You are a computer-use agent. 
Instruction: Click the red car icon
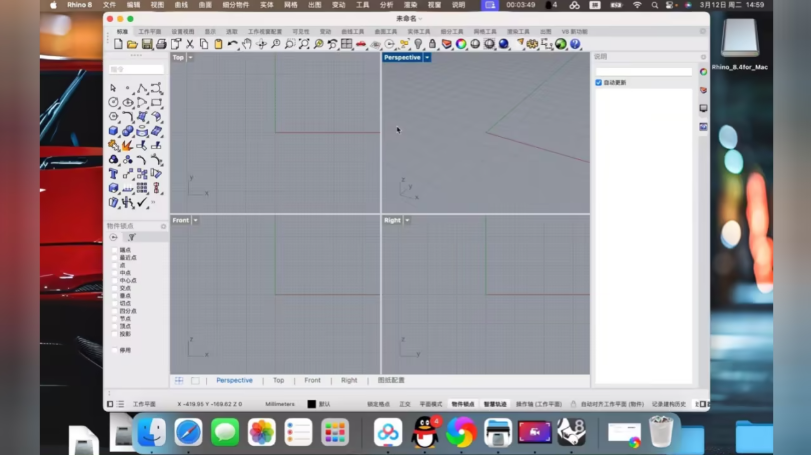pyautogui.click(x=361, y=44)
